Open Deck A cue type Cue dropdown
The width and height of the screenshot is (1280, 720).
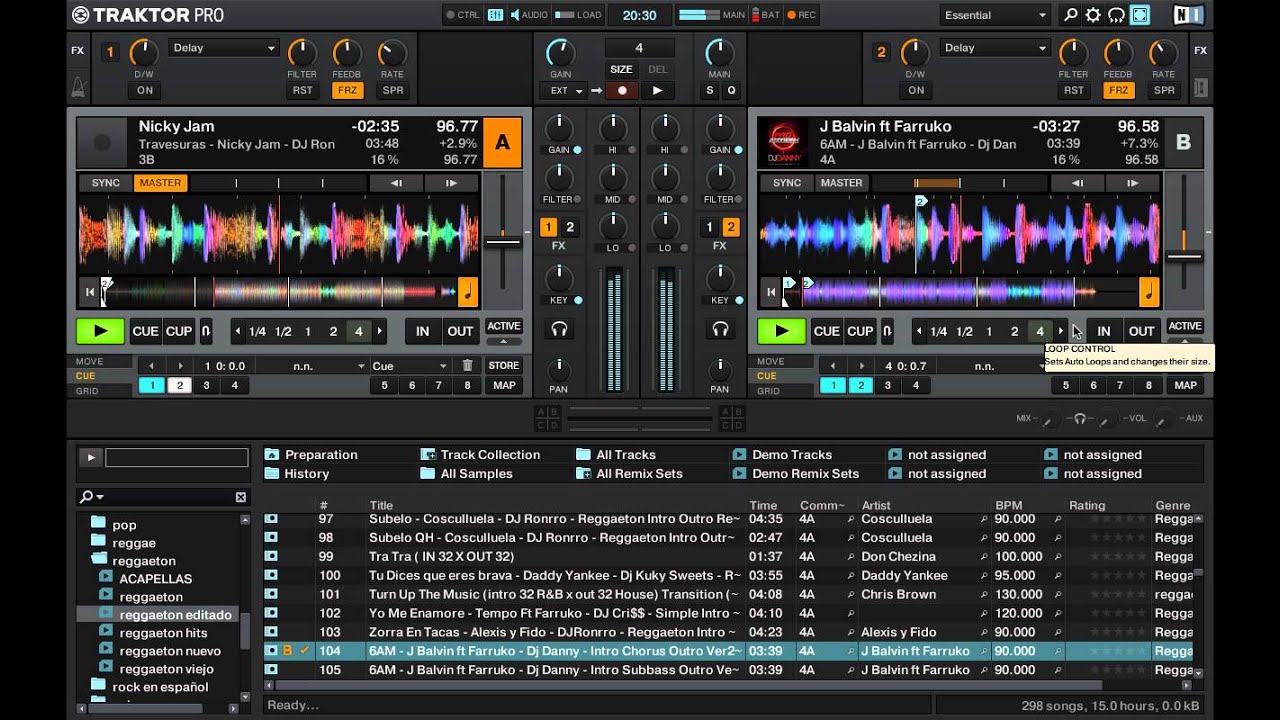pyautogui.click(x=410, y=366)
